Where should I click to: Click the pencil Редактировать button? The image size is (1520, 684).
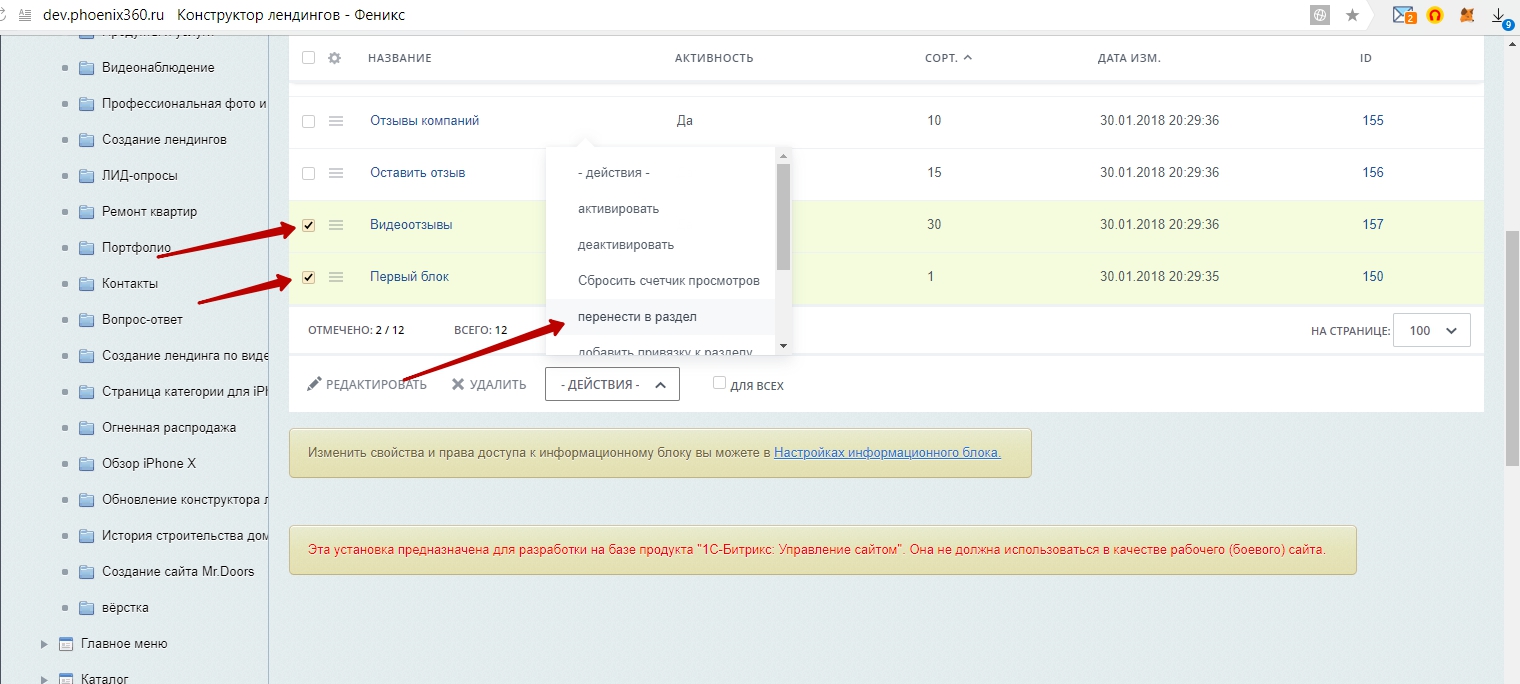367,385
